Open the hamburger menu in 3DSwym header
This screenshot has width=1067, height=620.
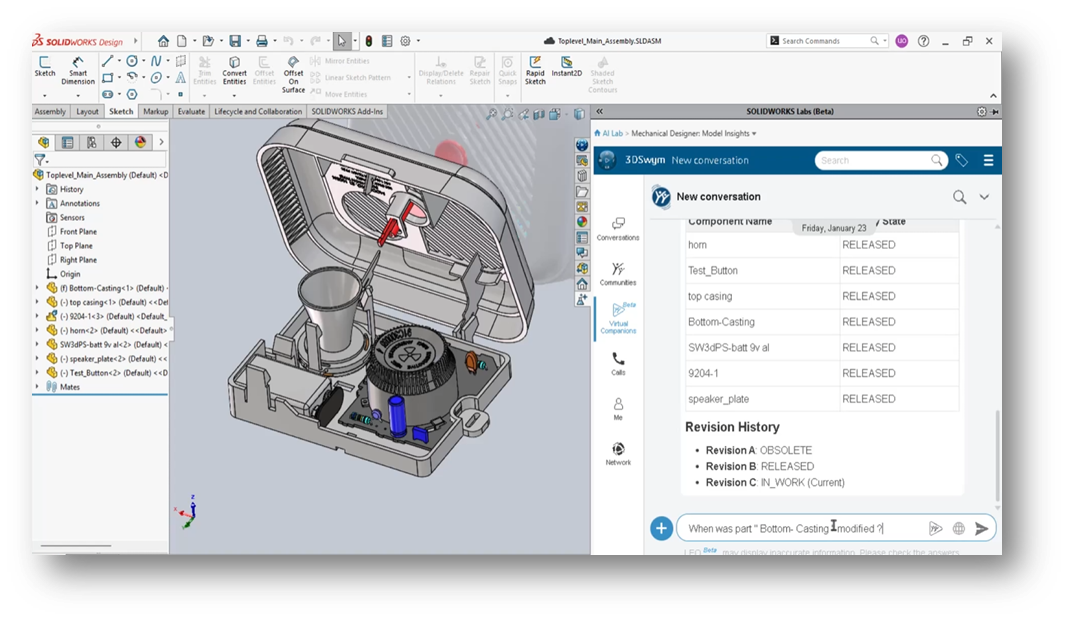pos(988,161)
